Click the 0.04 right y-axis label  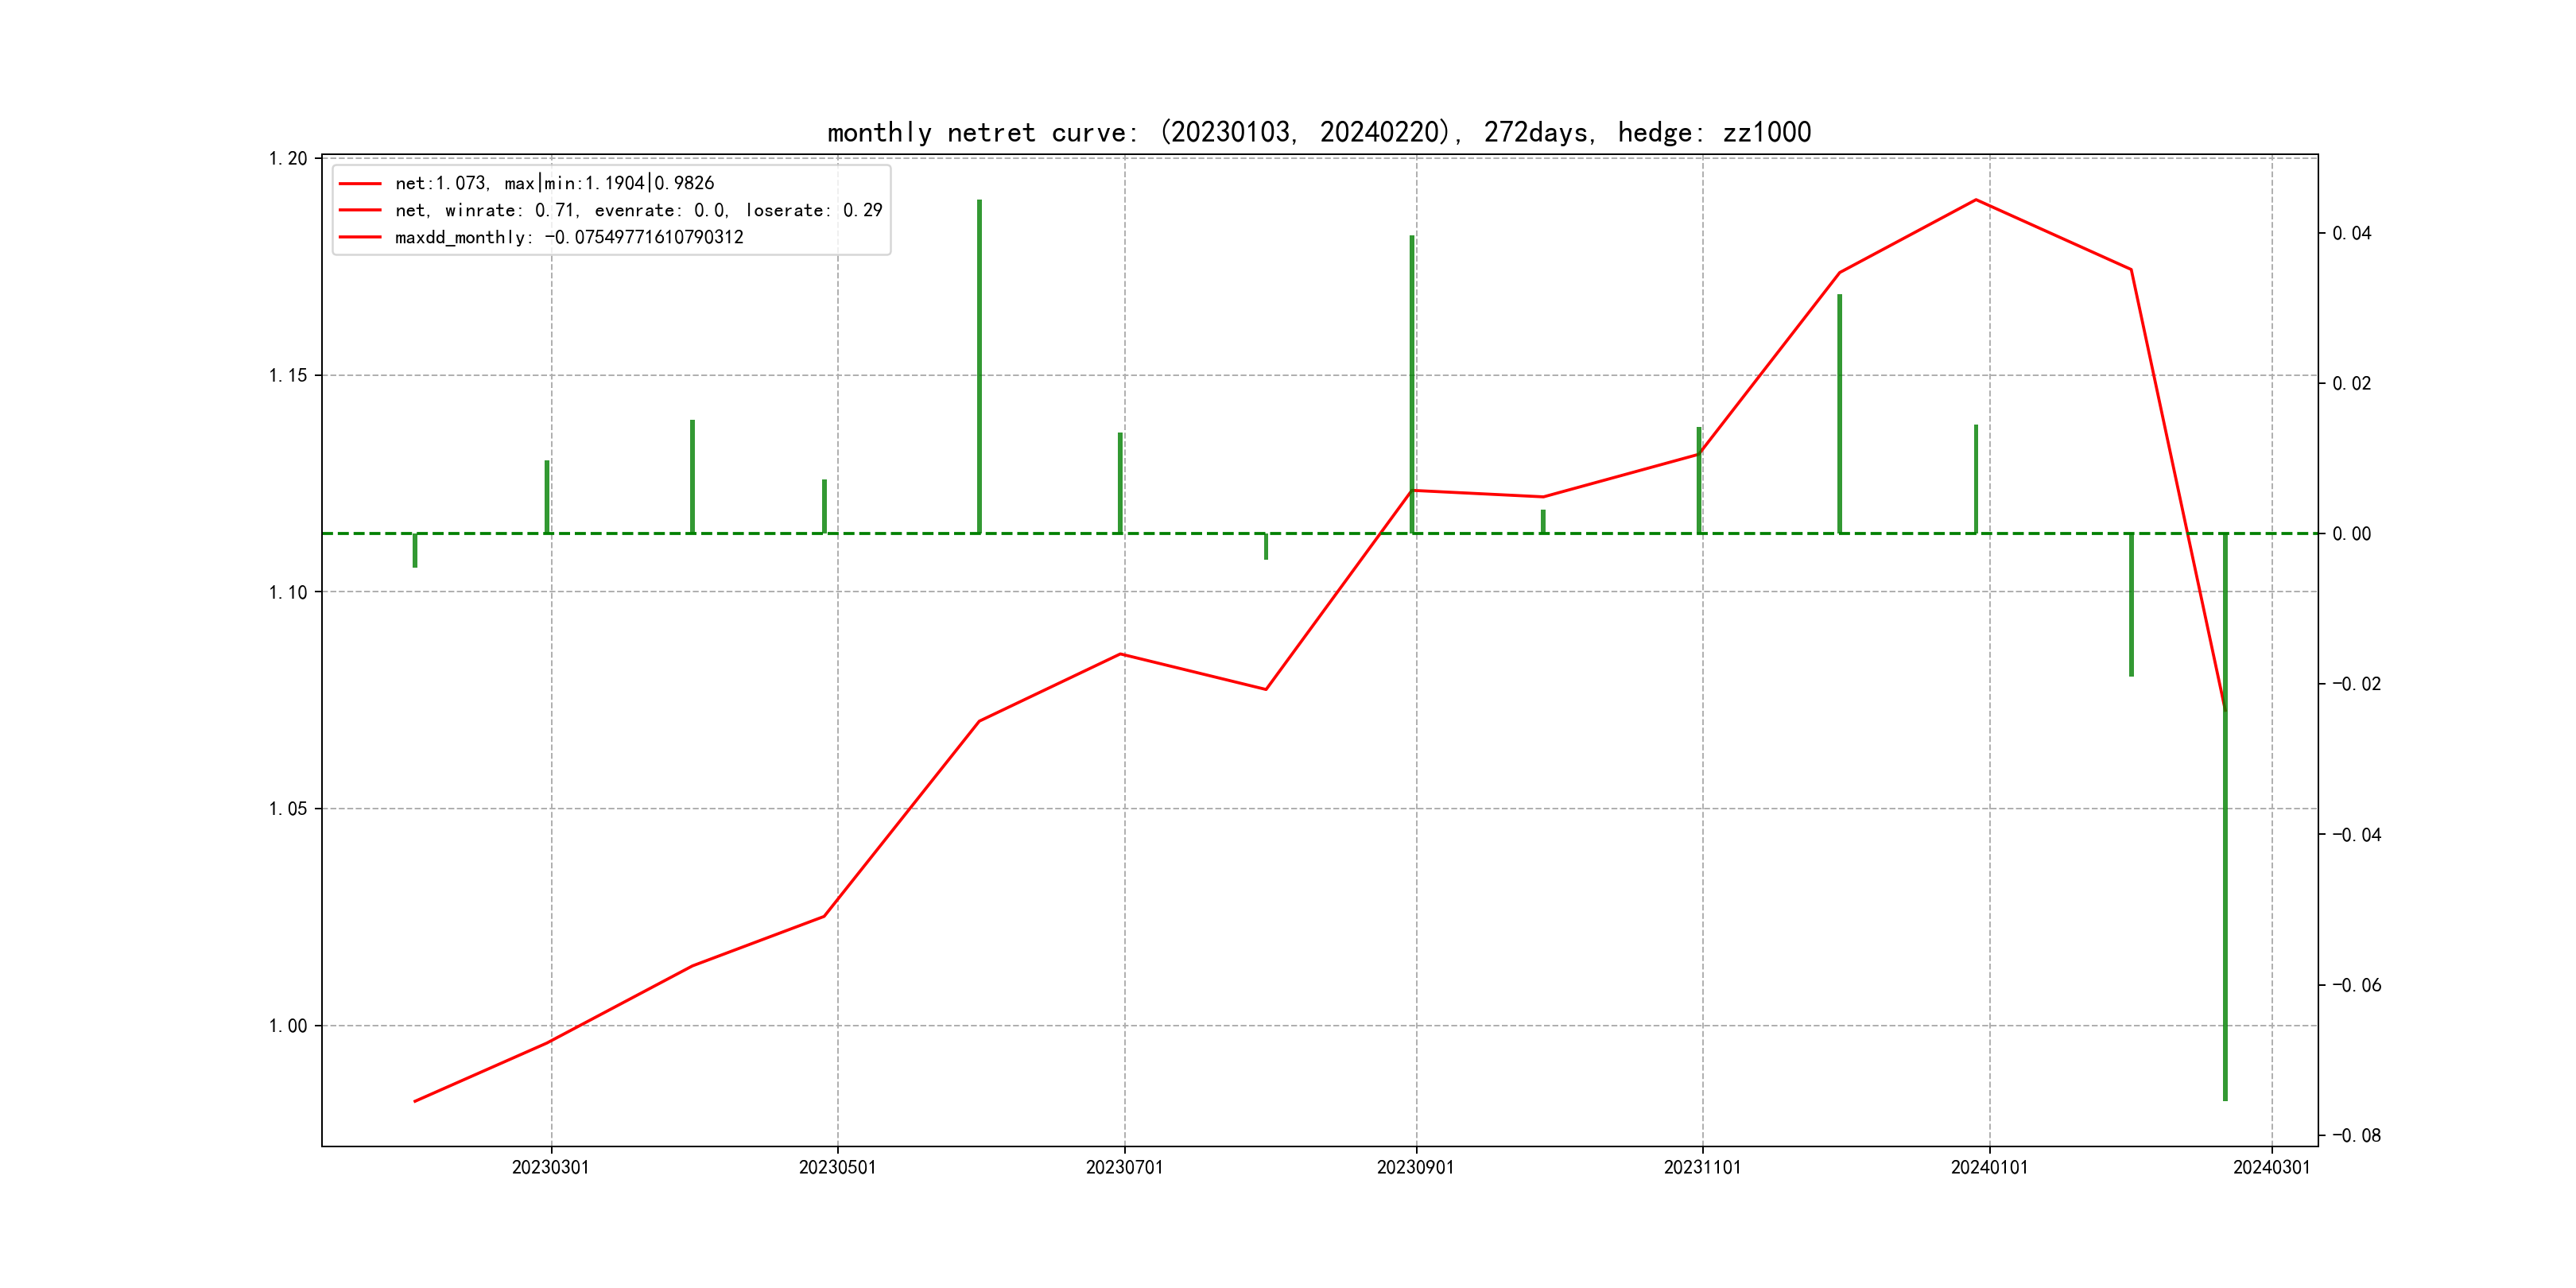[x=2351, y=233]
